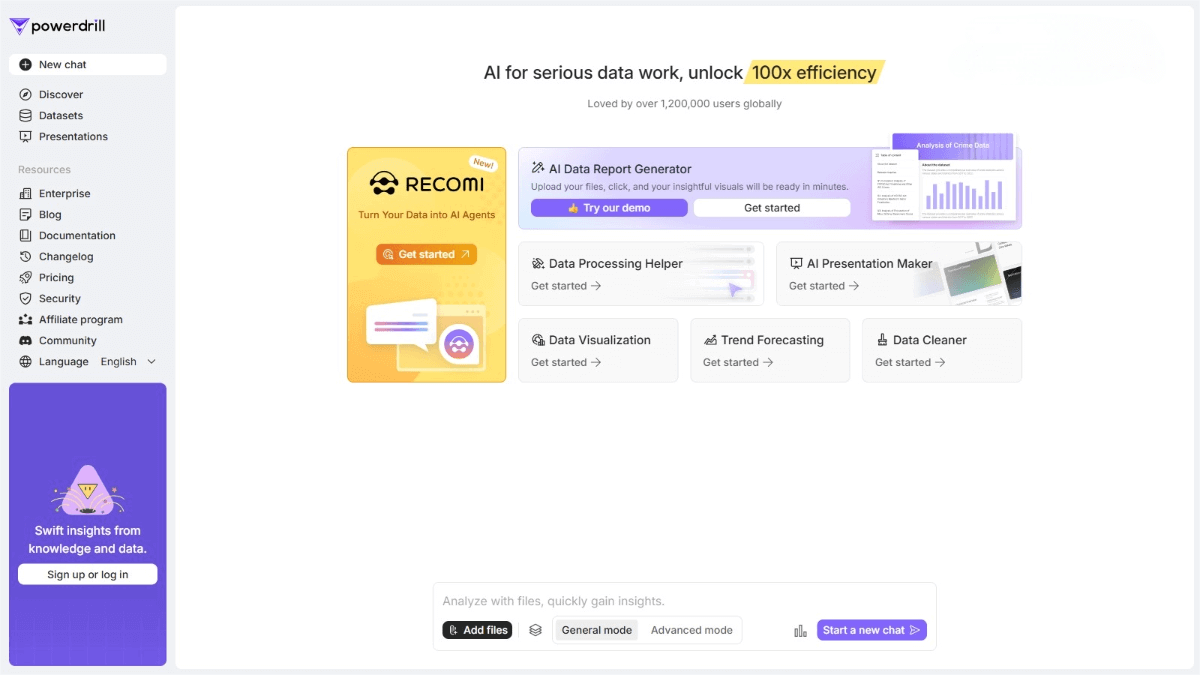The width and height of the screenshot is (1200, 675).
Task: Expand the English language dropdown
Action: [x=128, y=362]
